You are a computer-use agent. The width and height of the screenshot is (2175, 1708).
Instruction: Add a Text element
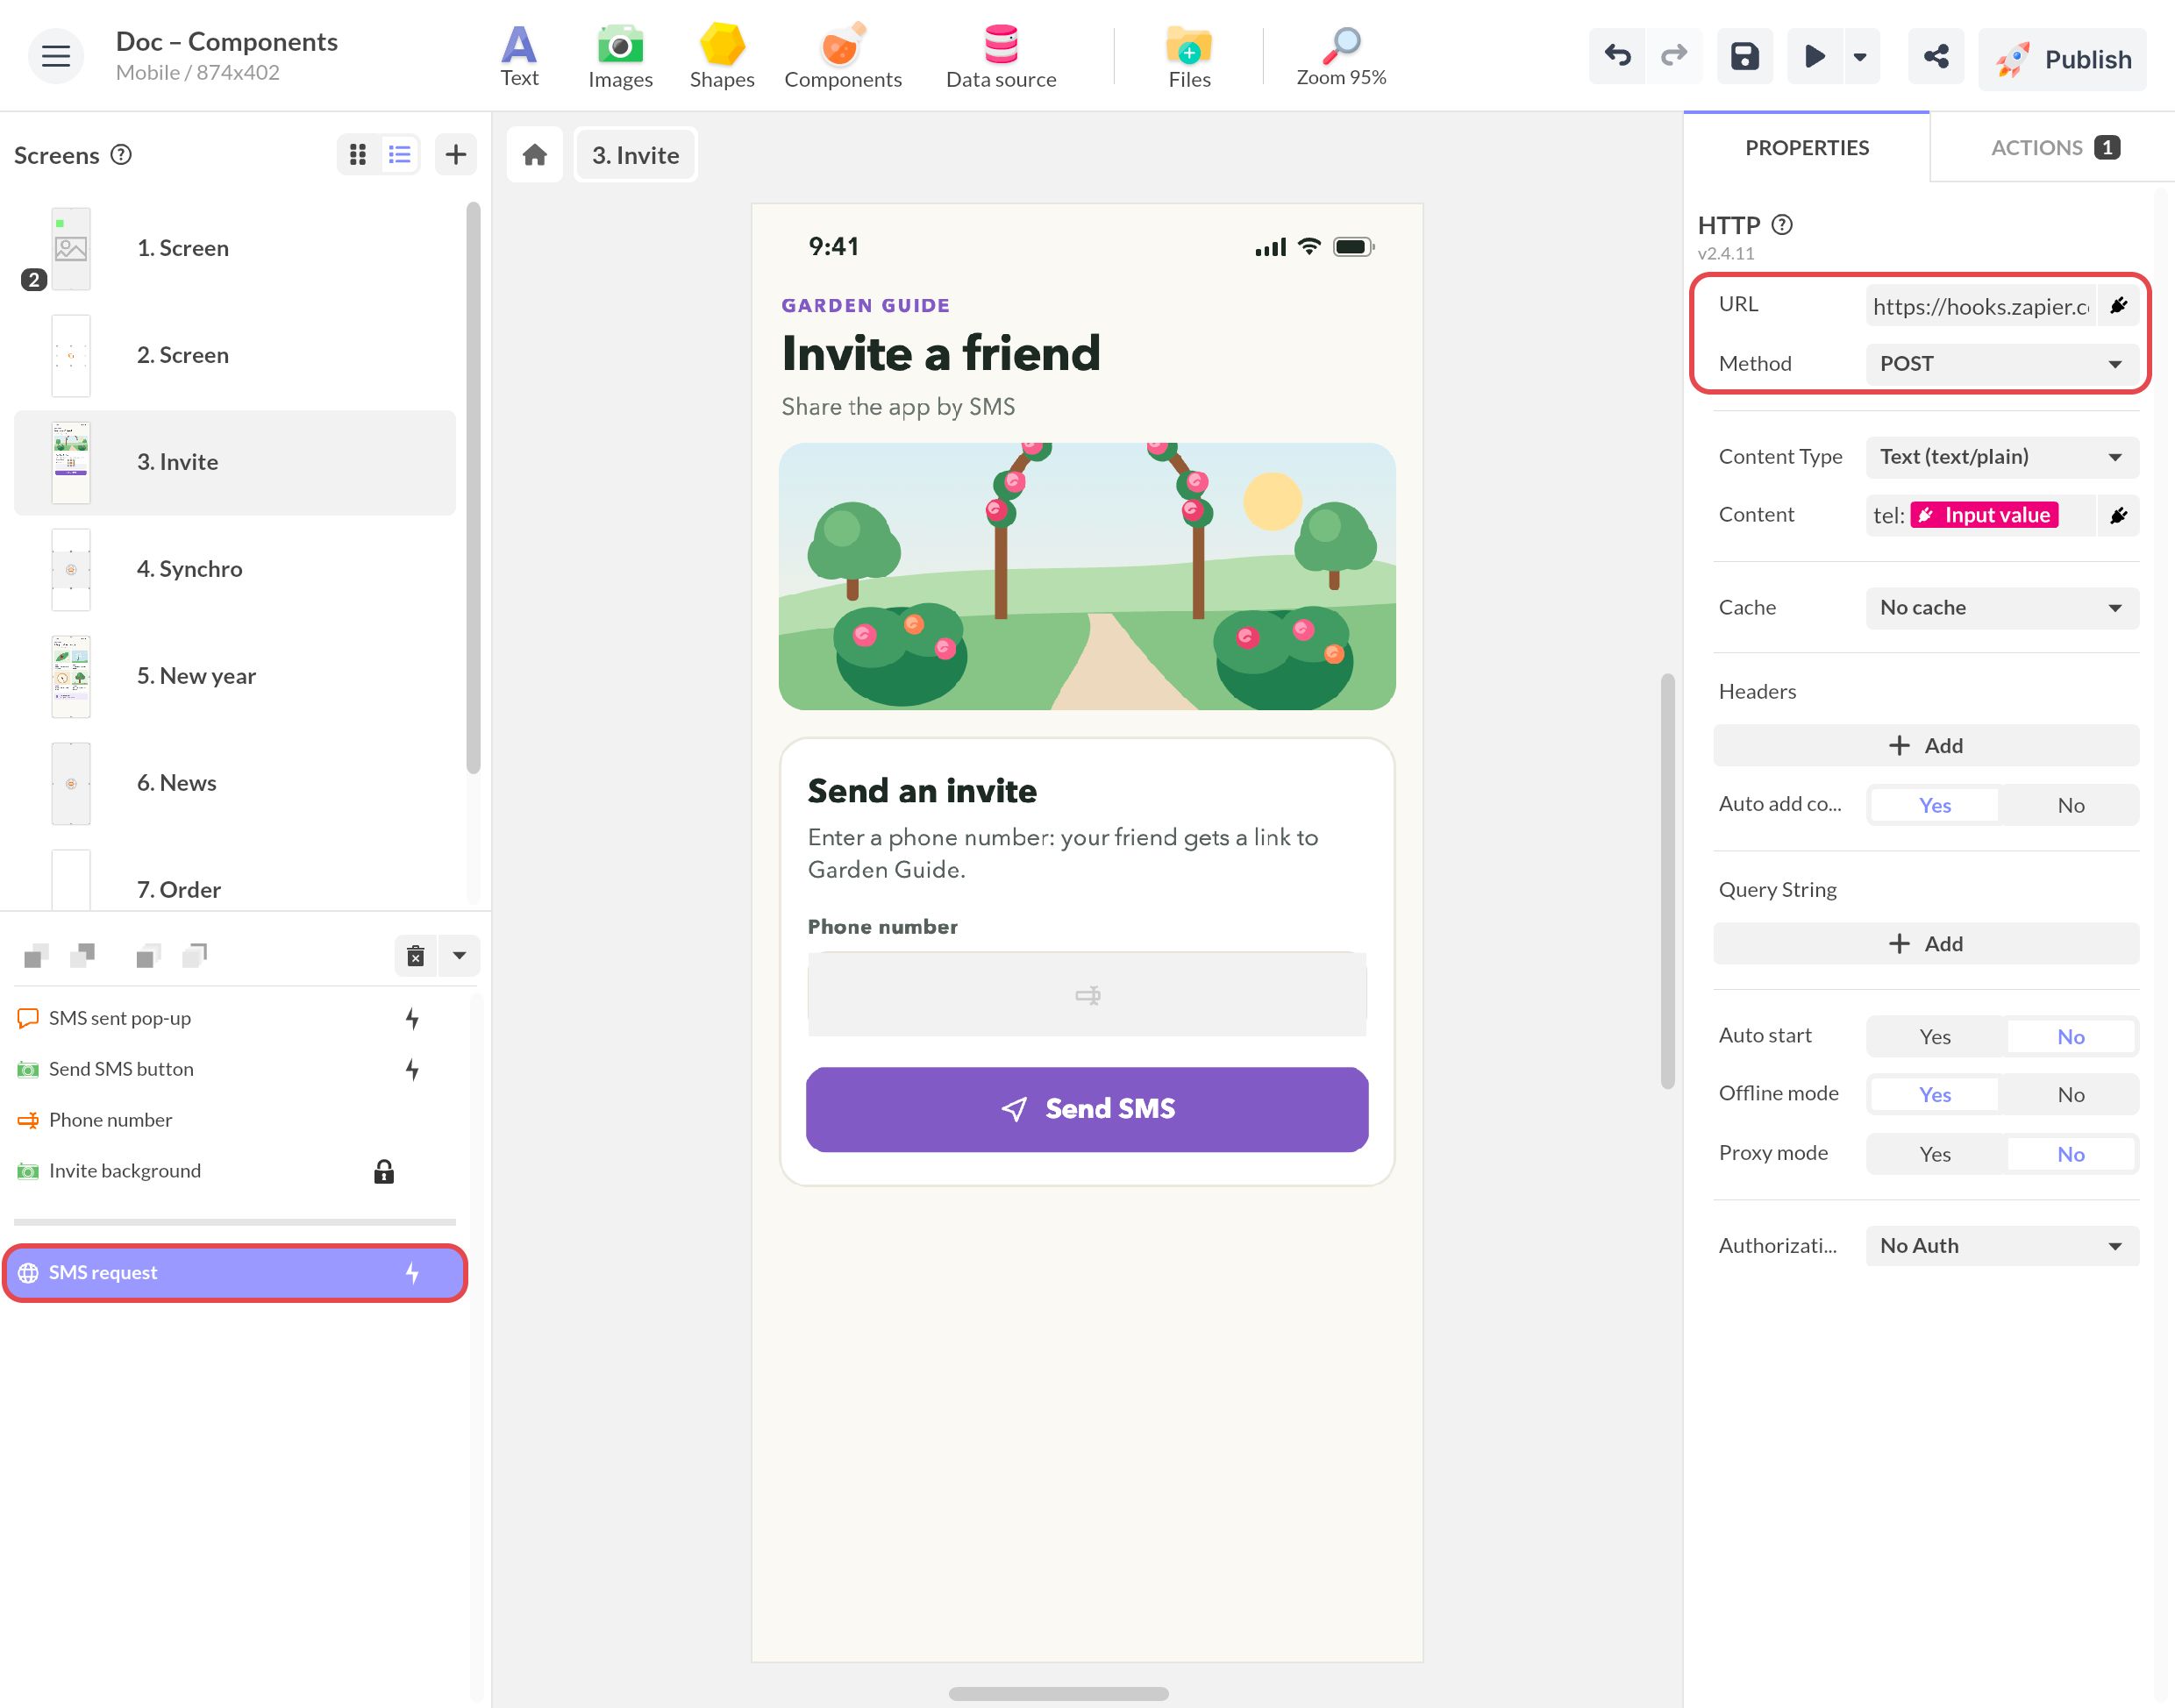coord(519,56)
